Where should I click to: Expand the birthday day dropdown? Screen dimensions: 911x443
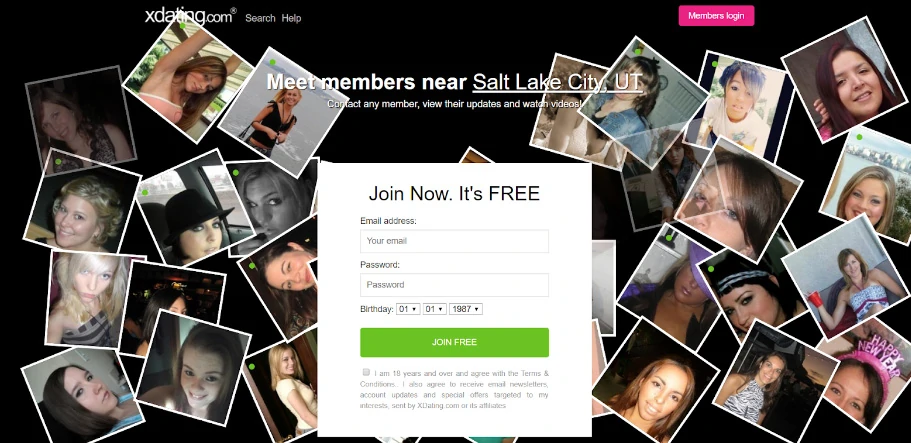(x=435, y=309)
